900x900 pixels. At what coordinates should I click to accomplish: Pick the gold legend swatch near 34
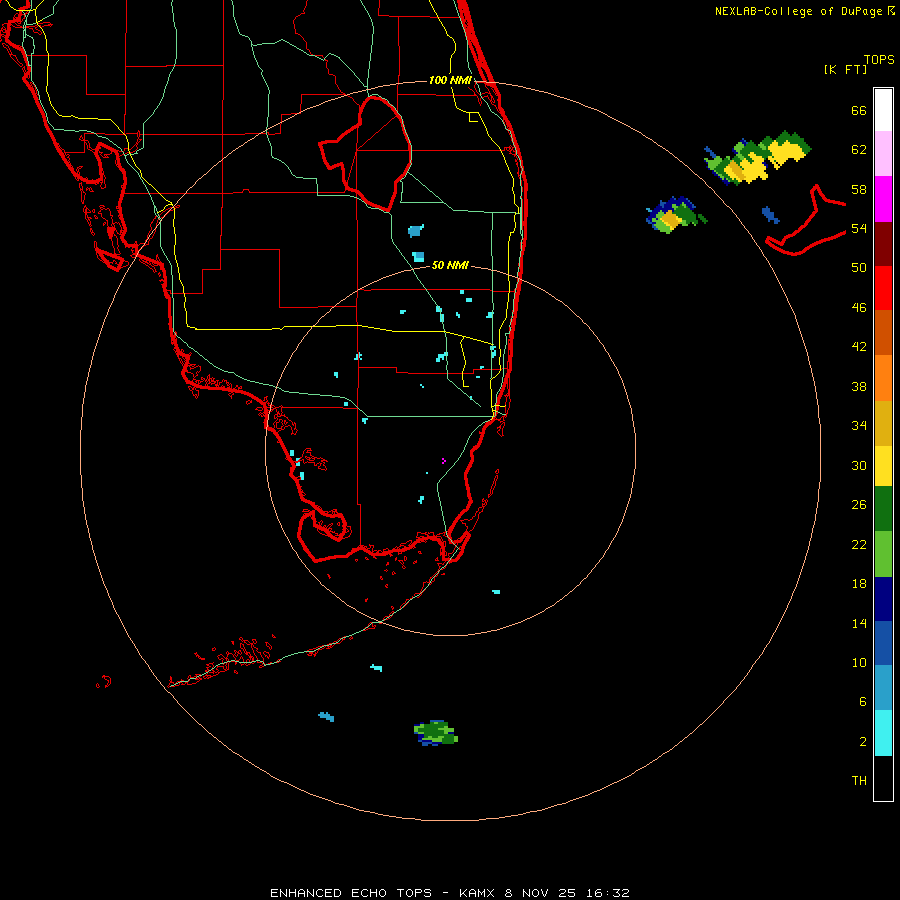(883, 424)
